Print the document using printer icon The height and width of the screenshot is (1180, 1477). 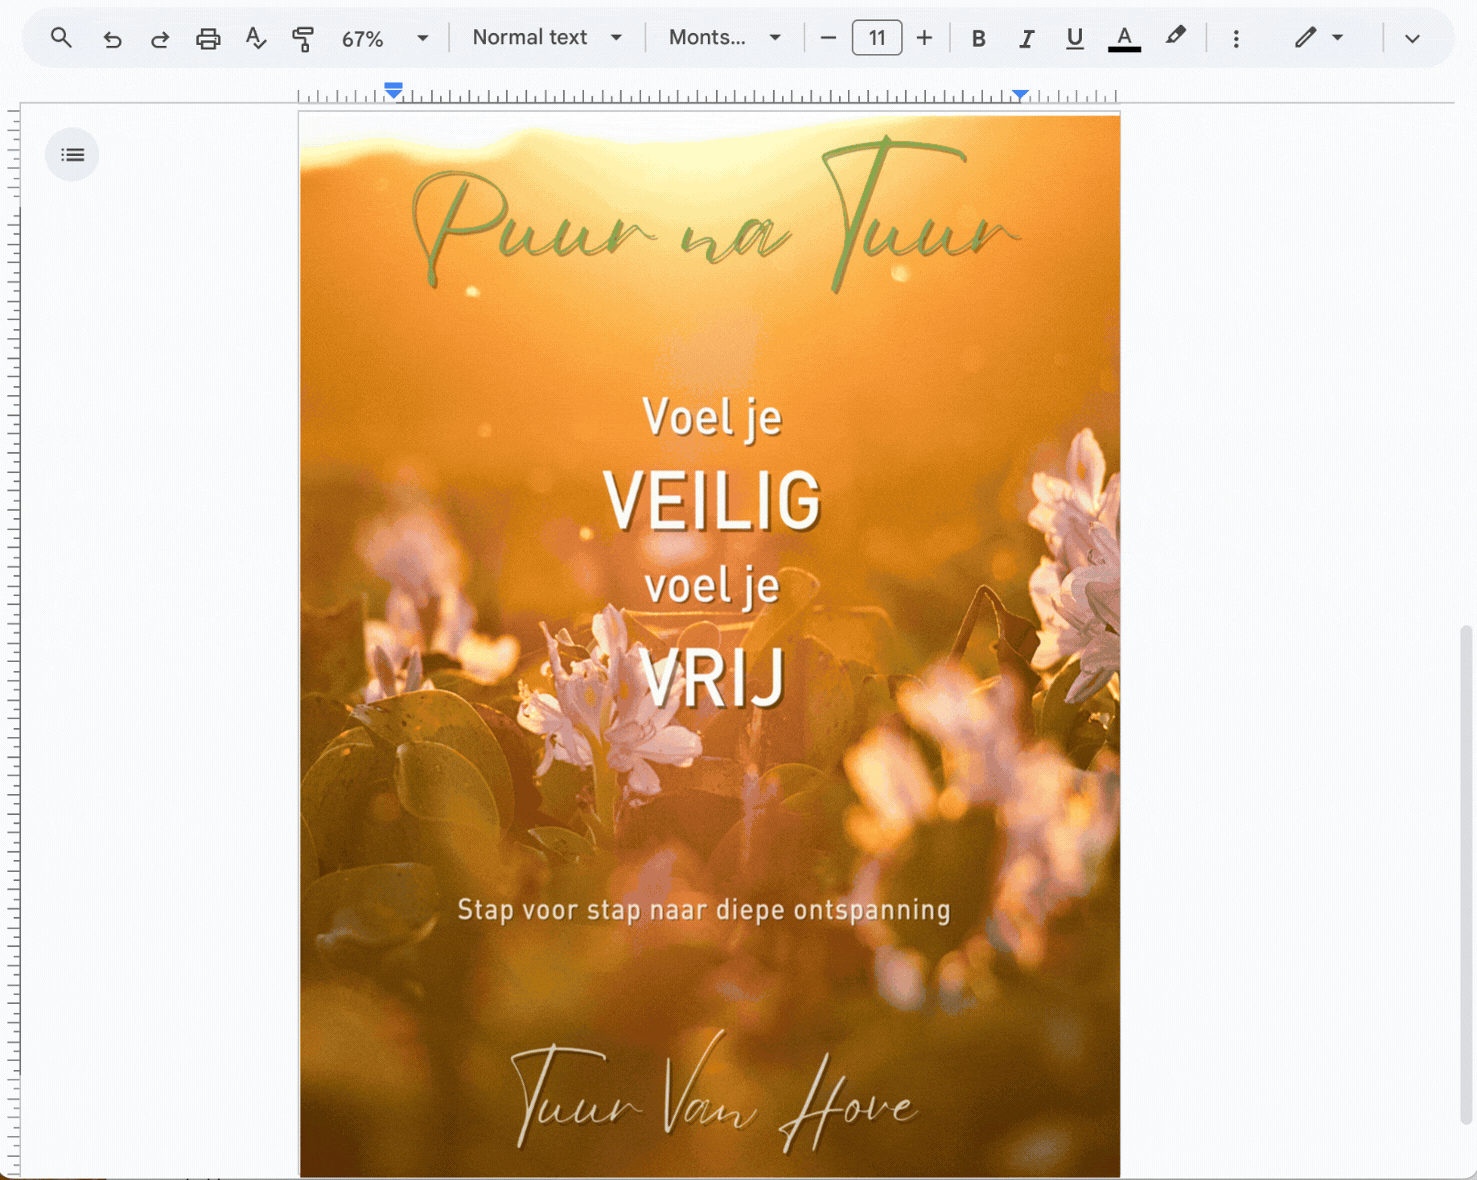coord(208,38)
